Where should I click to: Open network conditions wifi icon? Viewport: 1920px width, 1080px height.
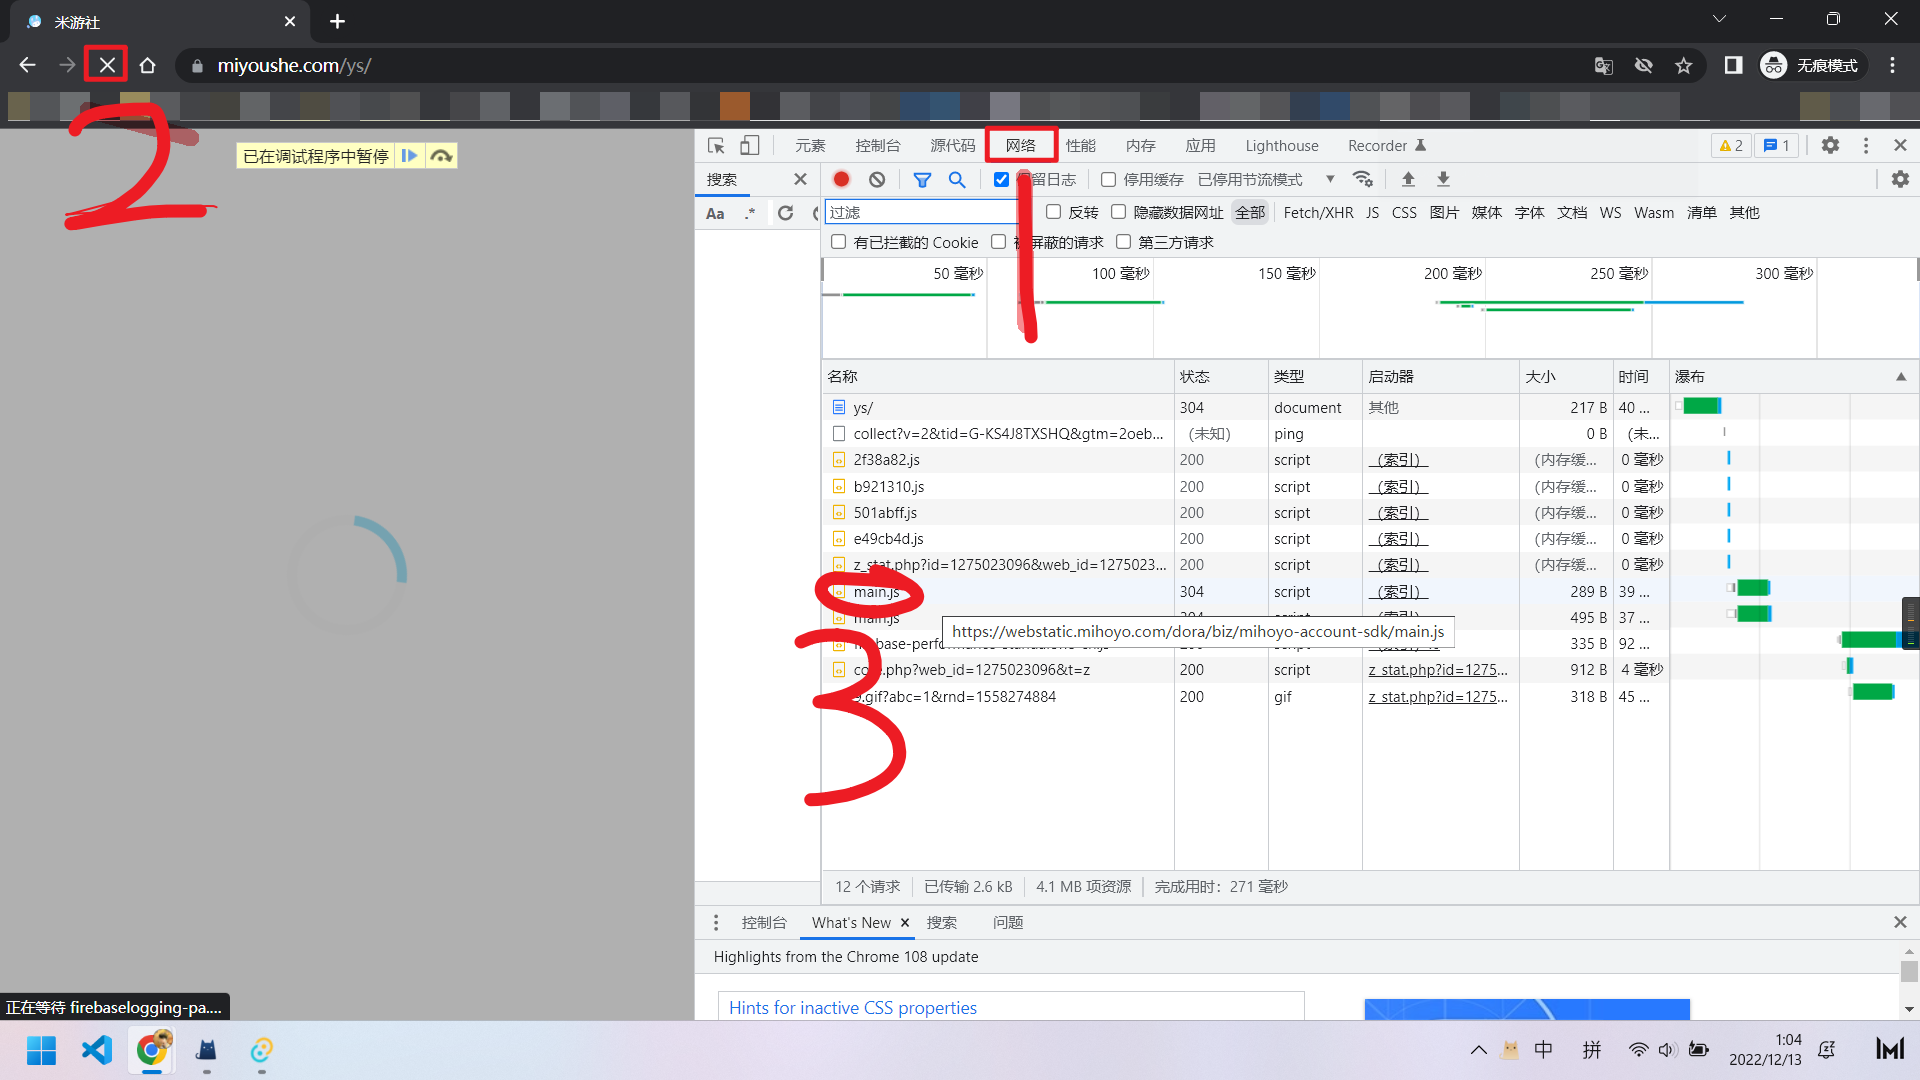coord(1362,179)
